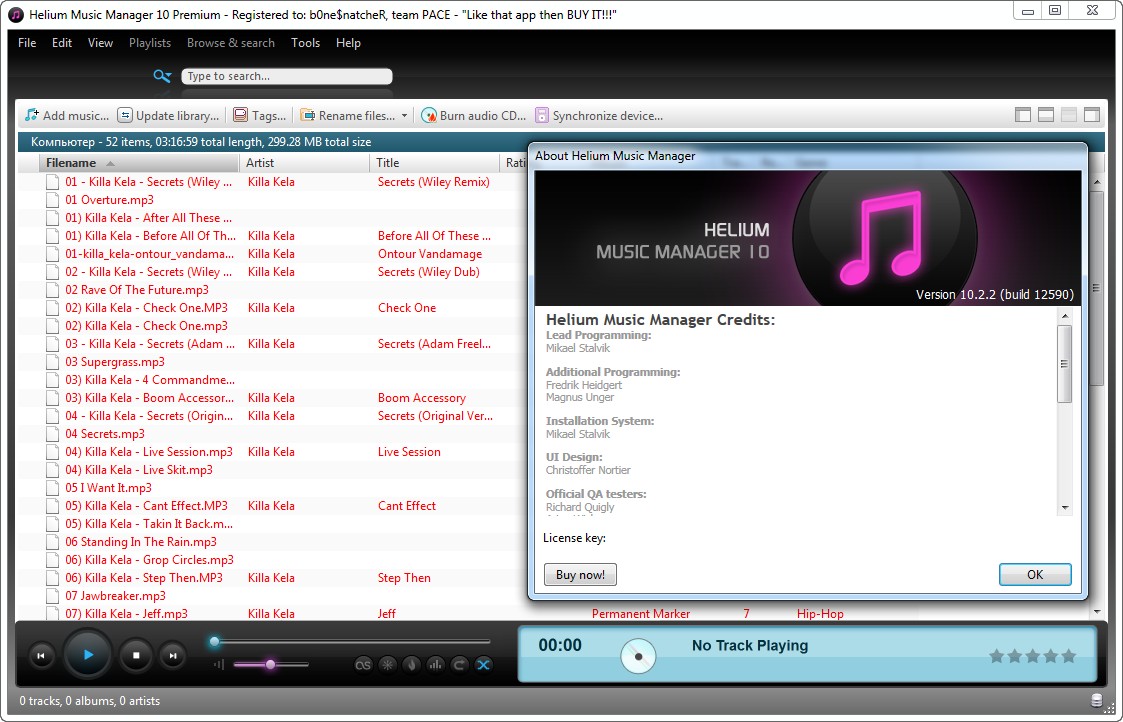Click the credits scrollbar down arrow

[1065, 508]
